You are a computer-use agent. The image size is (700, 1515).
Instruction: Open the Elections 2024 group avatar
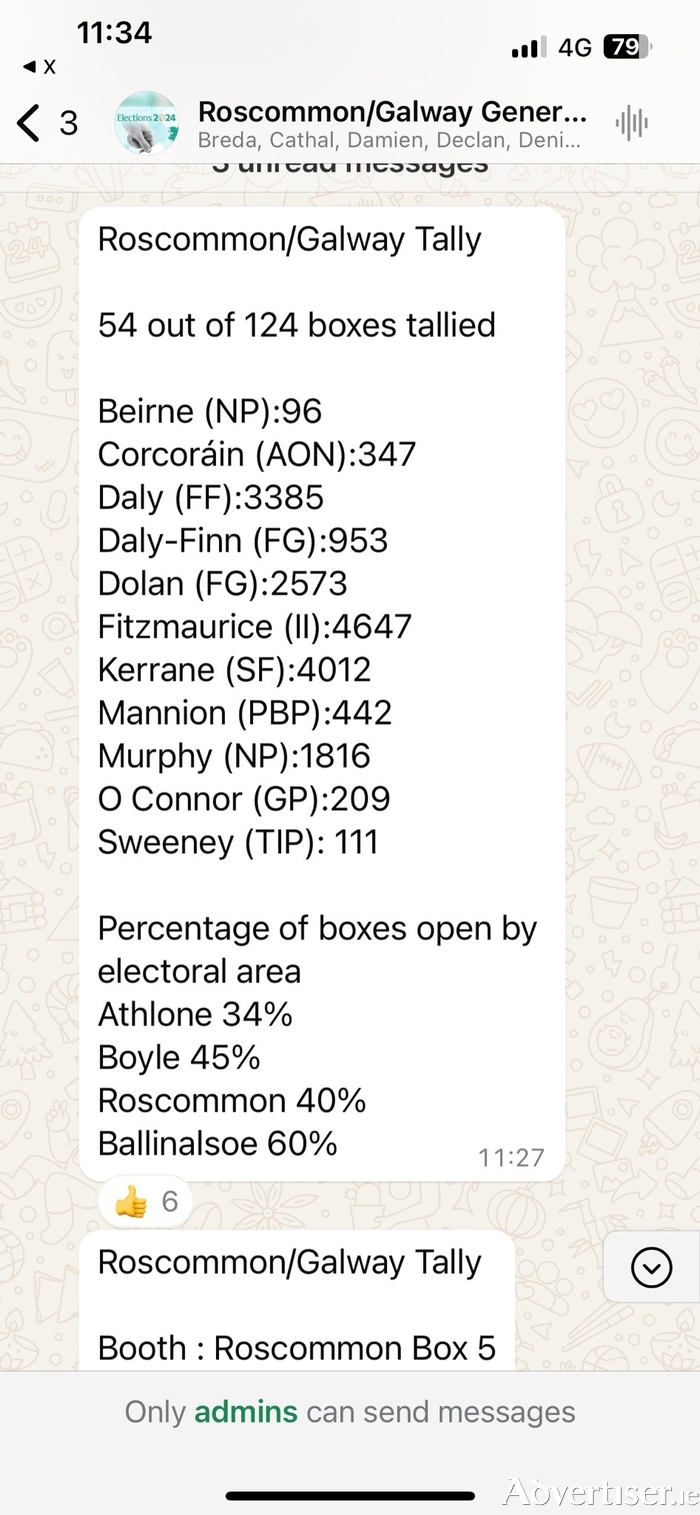(x=147, y=123)
